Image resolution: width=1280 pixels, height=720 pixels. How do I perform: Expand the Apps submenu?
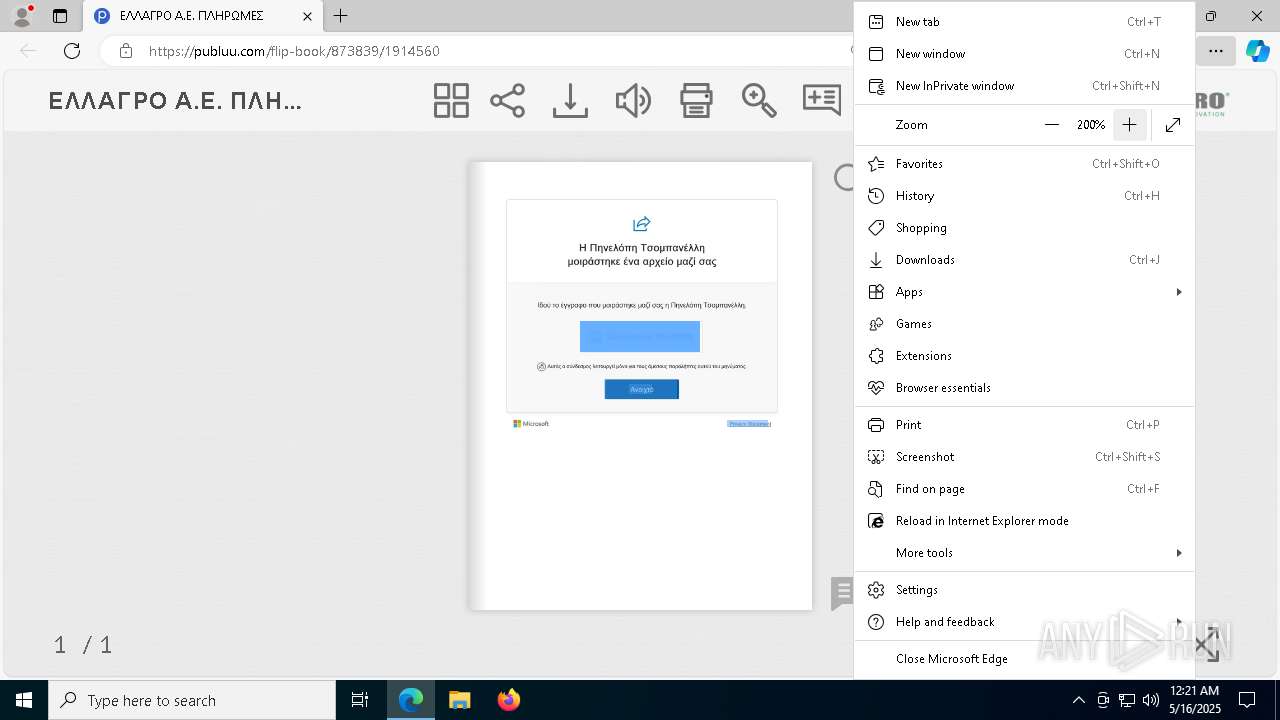coord(1024,292)
